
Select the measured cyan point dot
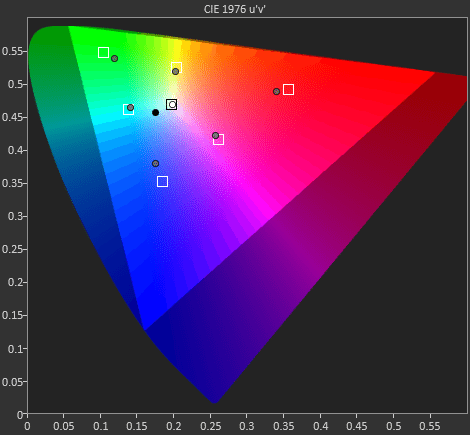[x=130, y=108]
